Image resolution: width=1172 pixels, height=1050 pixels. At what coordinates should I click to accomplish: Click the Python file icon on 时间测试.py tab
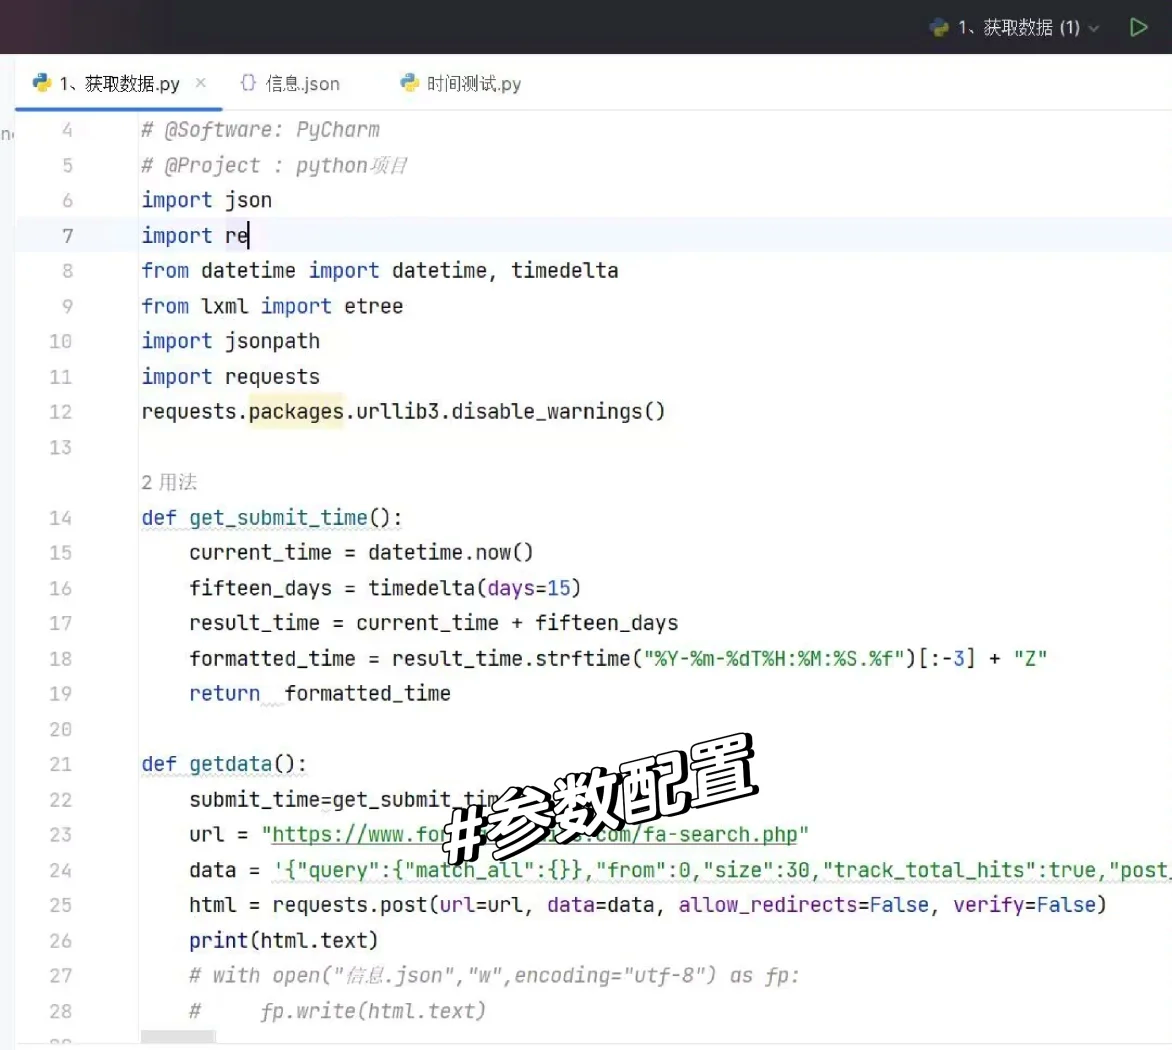point(410,83)
